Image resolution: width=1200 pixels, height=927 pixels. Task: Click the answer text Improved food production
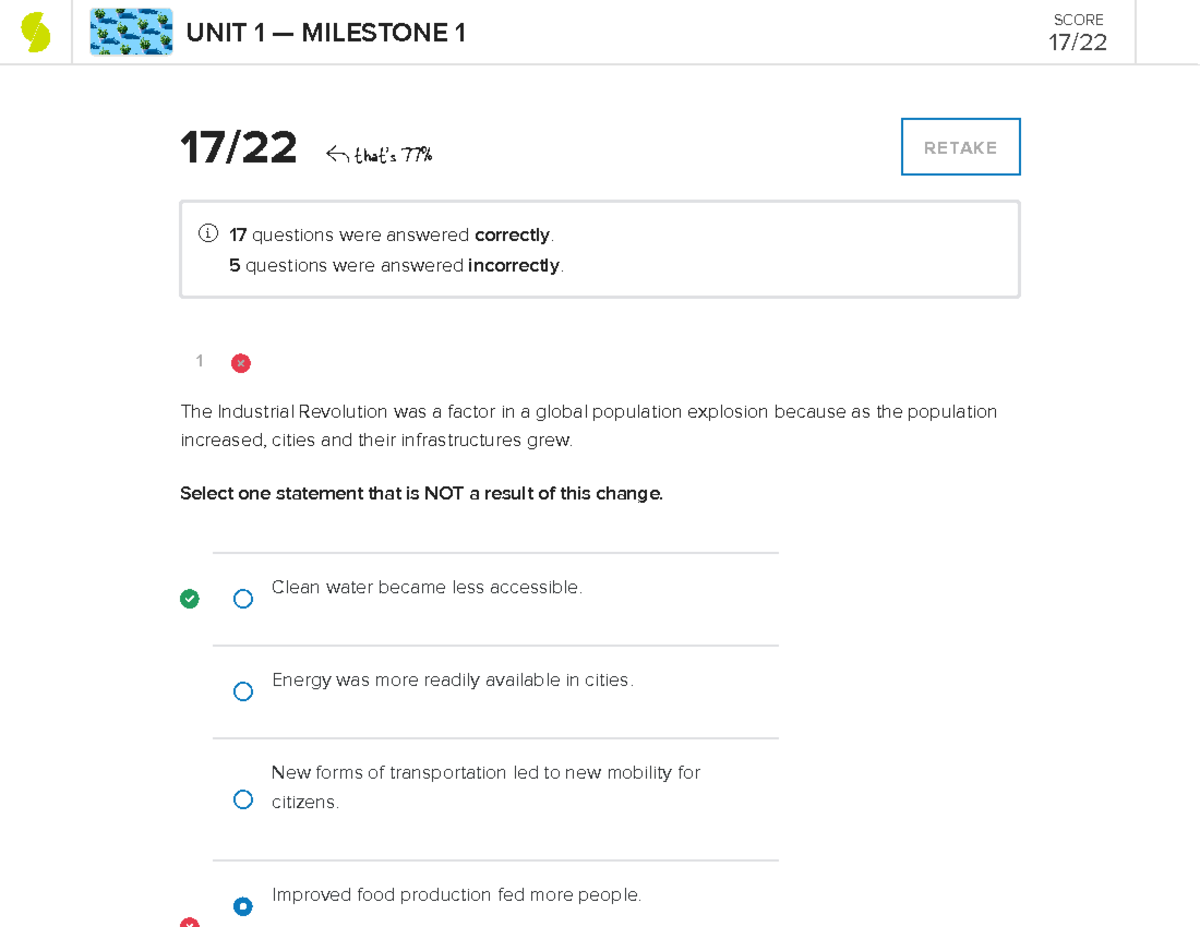456,895
